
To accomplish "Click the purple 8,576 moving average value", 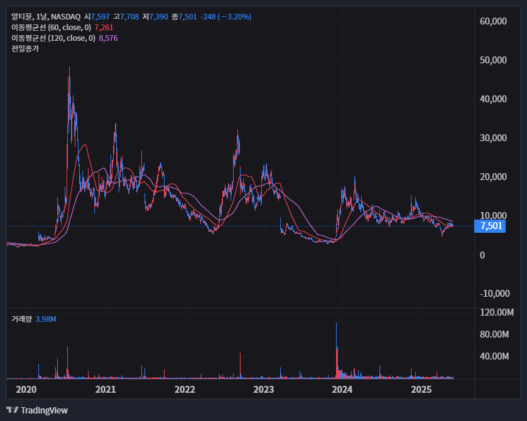I will coord(108,38).
